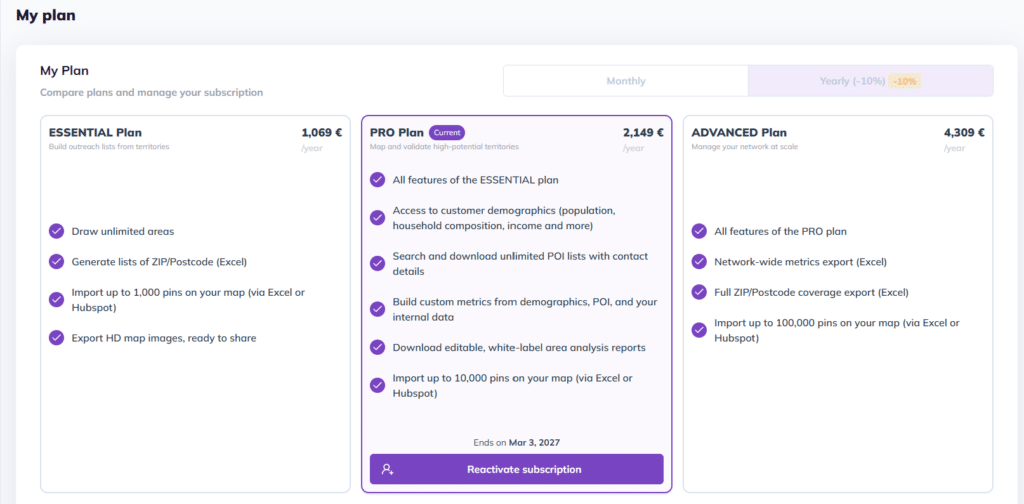Screen dimensions: 1024x504
Task: Click checkmark next to Generate lists of ZIP/Postcode
Action: (x=57, y=262)
